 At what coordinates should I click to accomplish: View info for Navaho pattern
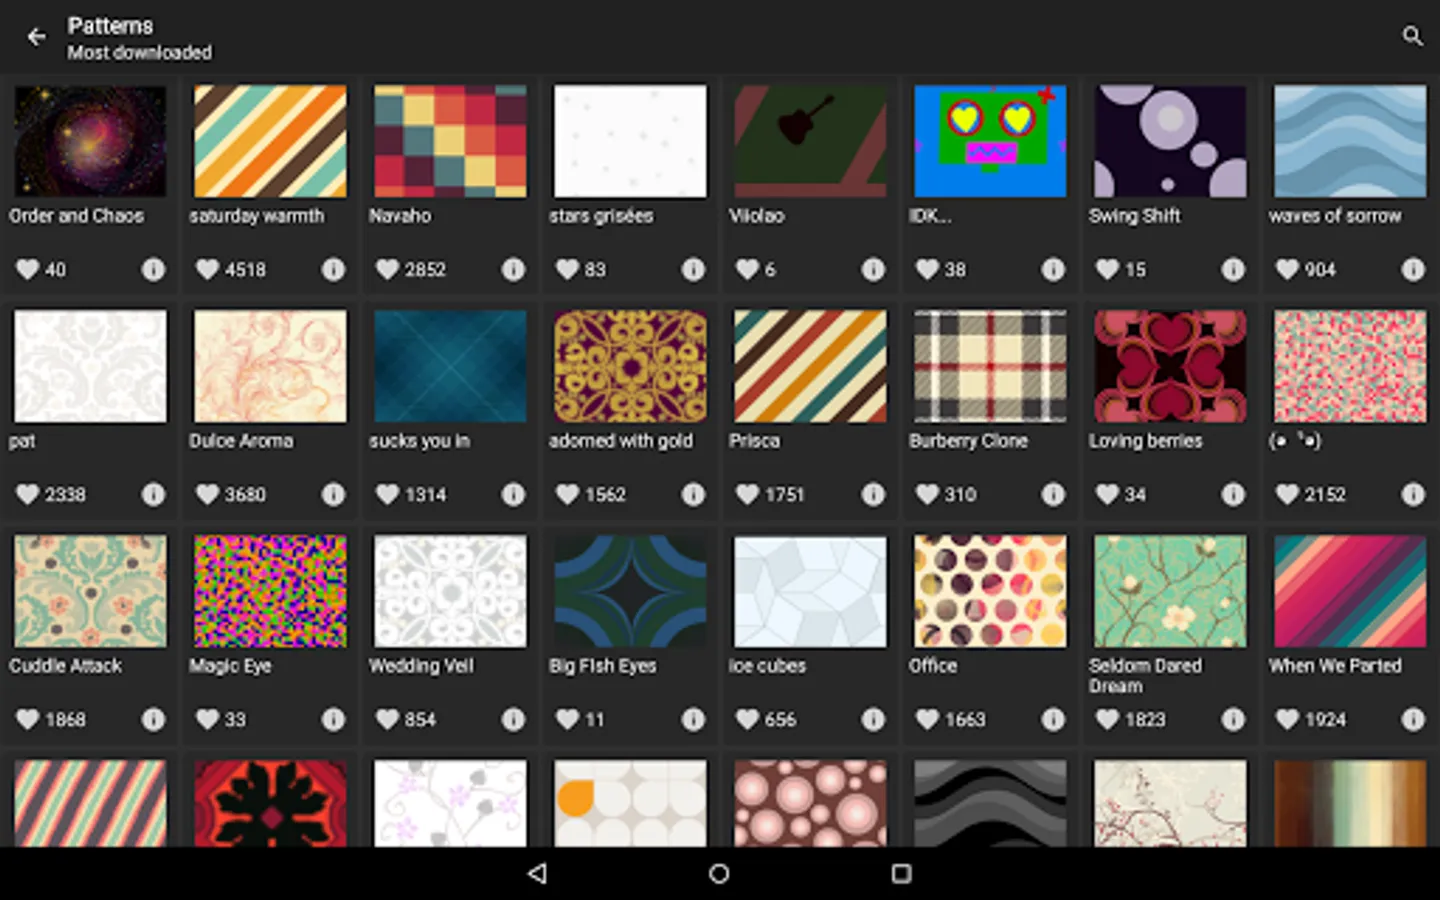[513, 269]
